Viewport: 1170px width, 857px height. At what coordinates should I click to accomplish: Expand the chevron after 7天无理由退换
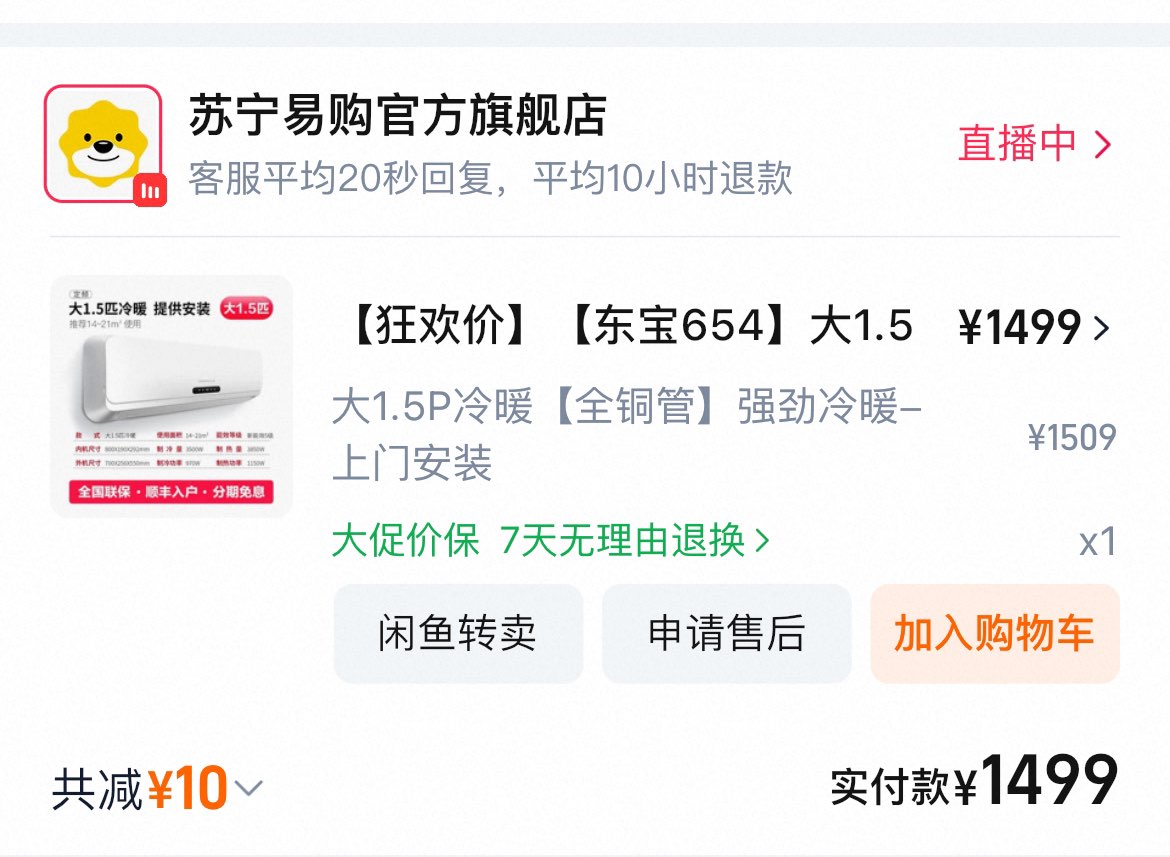(762, 540)
